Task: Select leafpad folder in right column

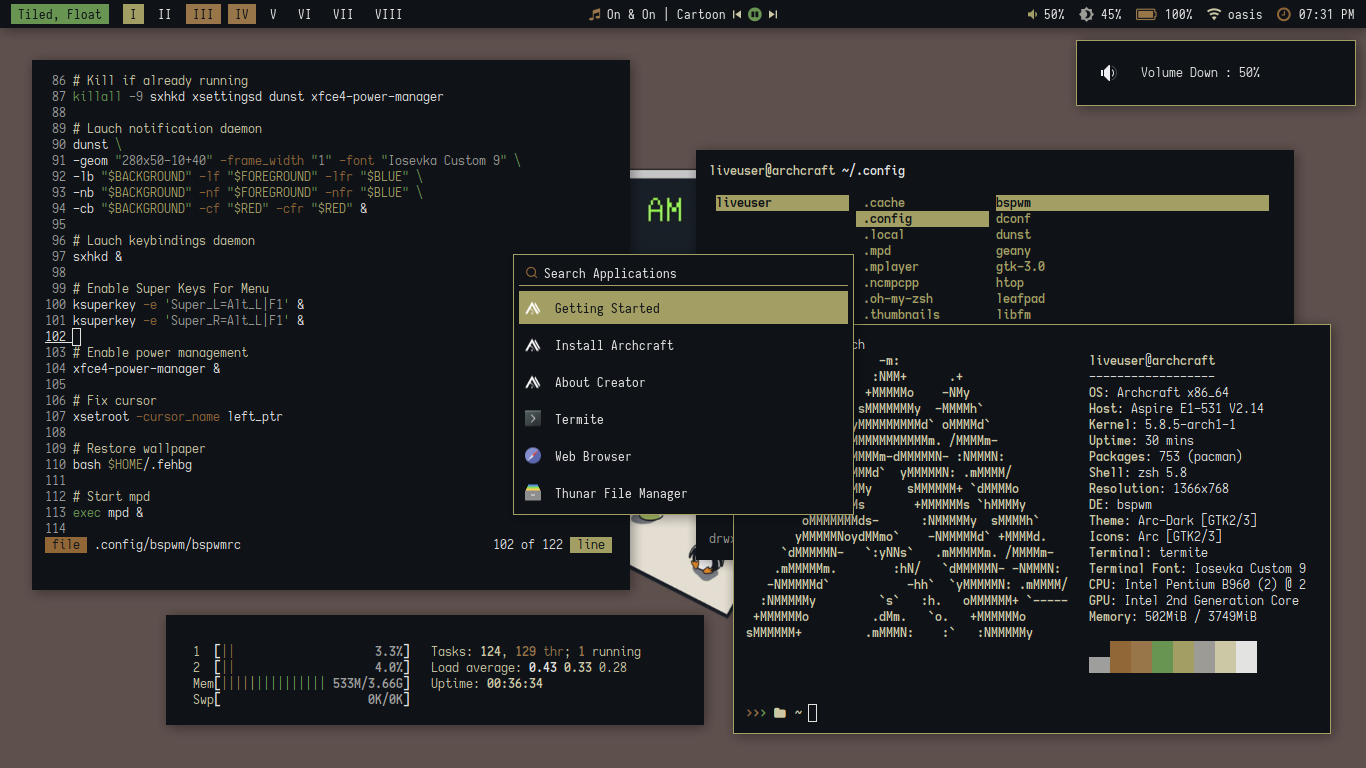Action: [1020, 299]
